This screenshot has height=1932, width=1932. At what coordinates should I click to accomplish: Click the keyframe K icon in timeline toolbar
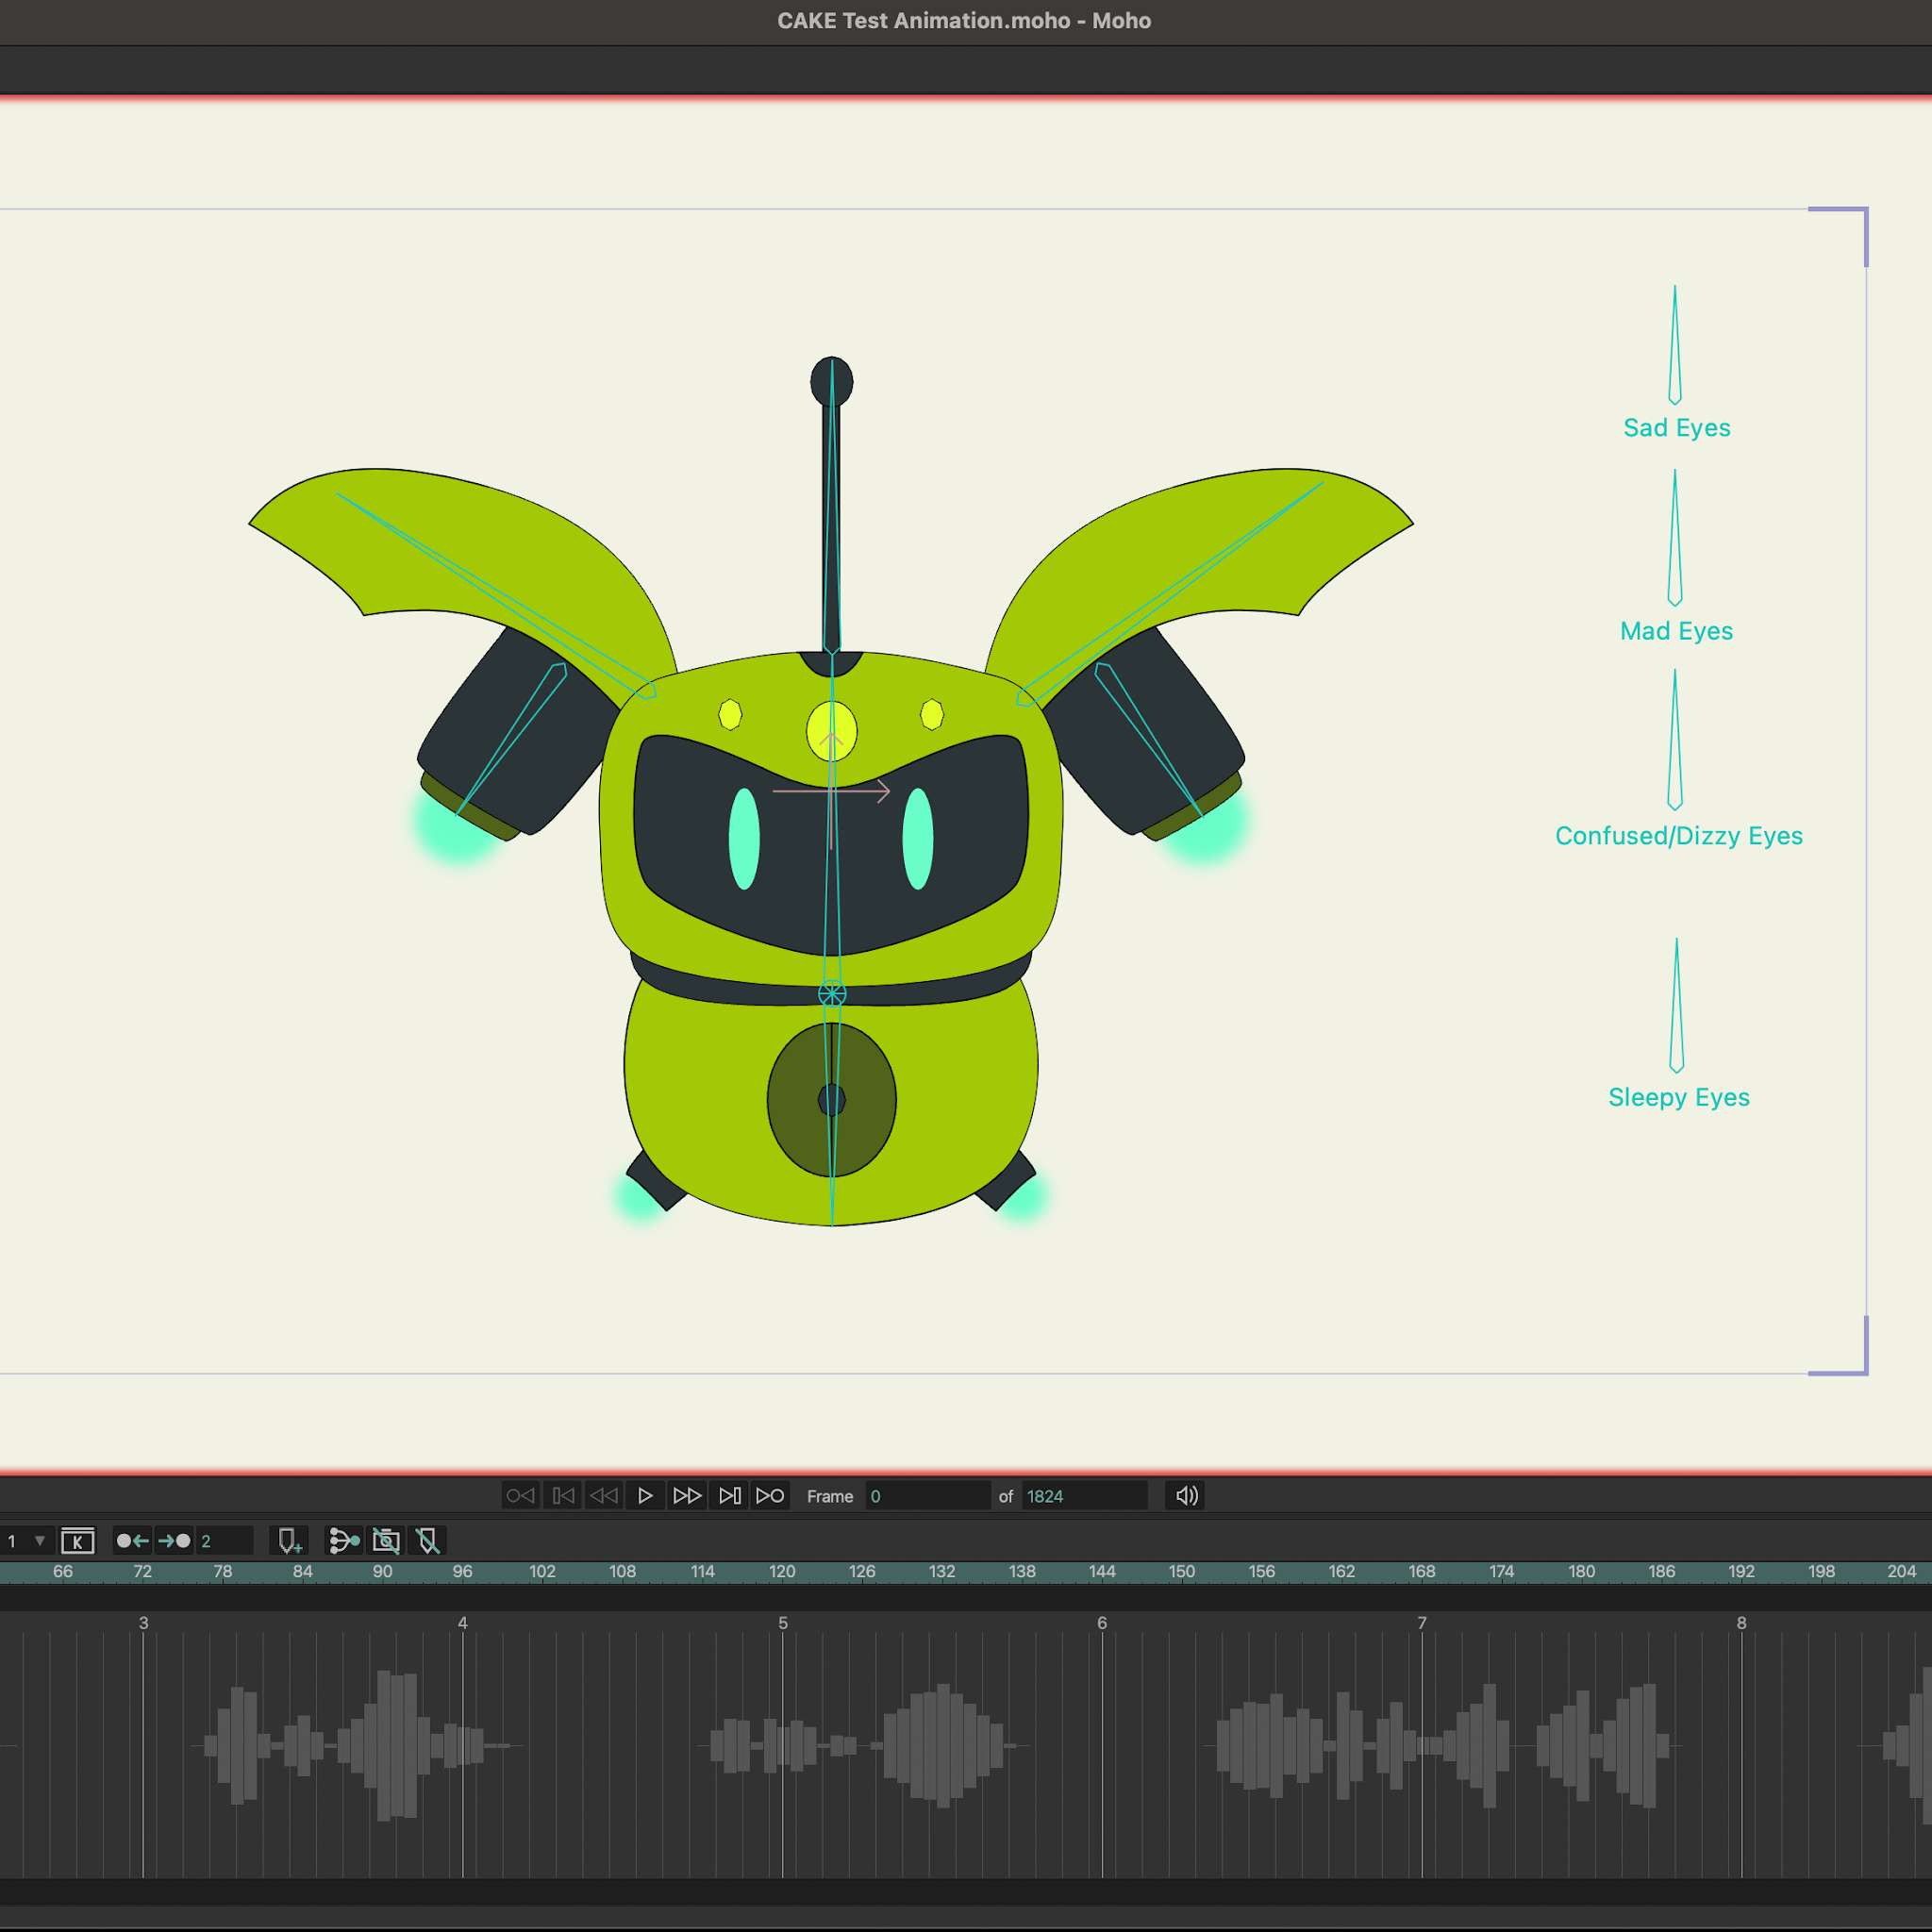point(77,1541)
